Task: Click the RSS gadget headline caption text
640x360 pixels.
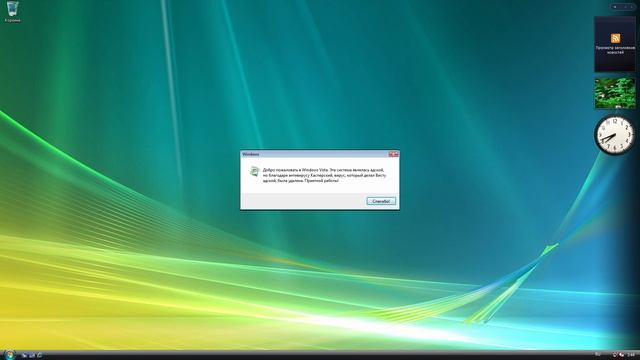Action: click(615, 50)
